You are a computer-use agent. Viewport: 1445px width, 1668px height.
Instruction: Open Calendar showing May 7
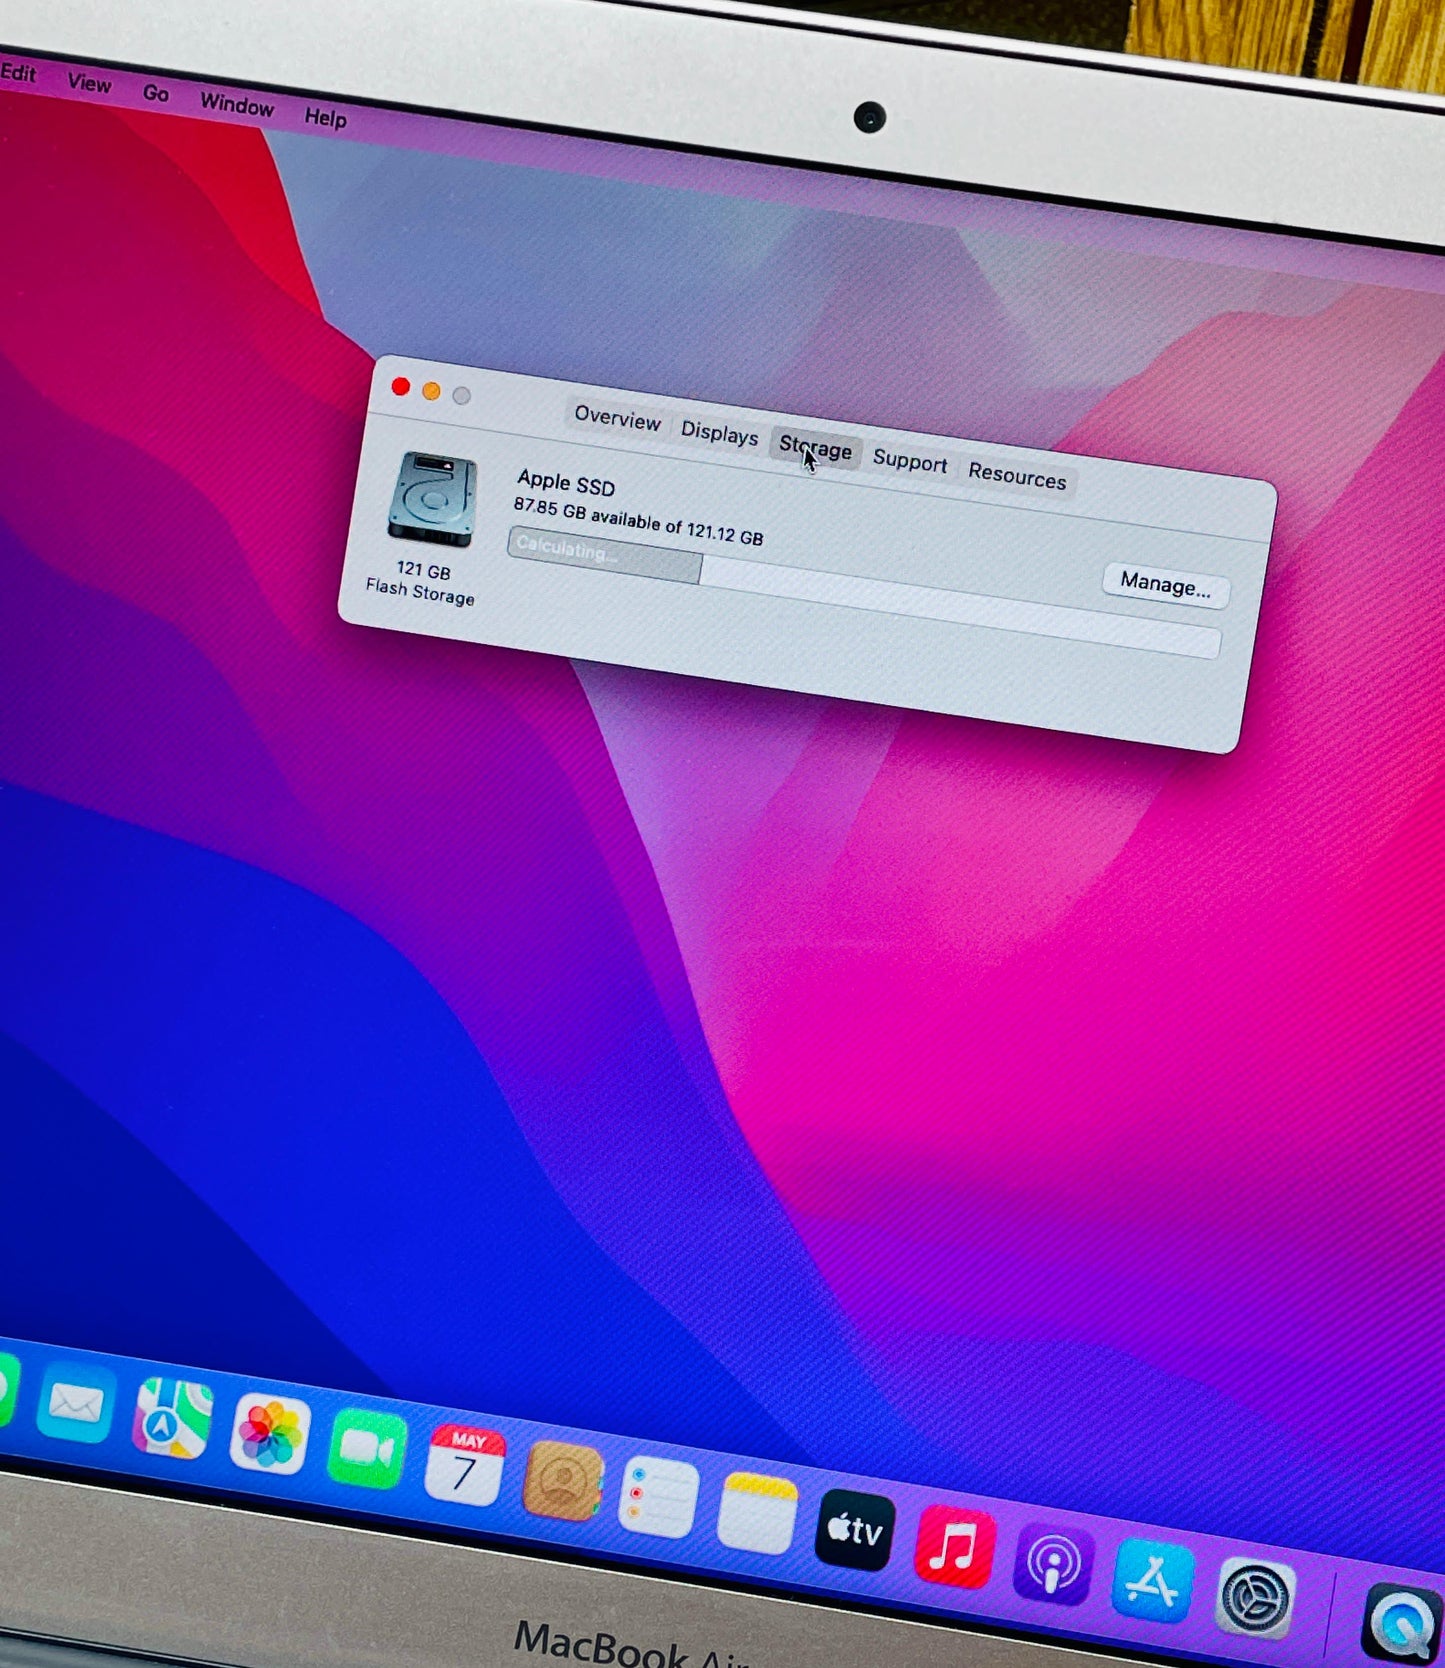click(x=464, y=1465)
